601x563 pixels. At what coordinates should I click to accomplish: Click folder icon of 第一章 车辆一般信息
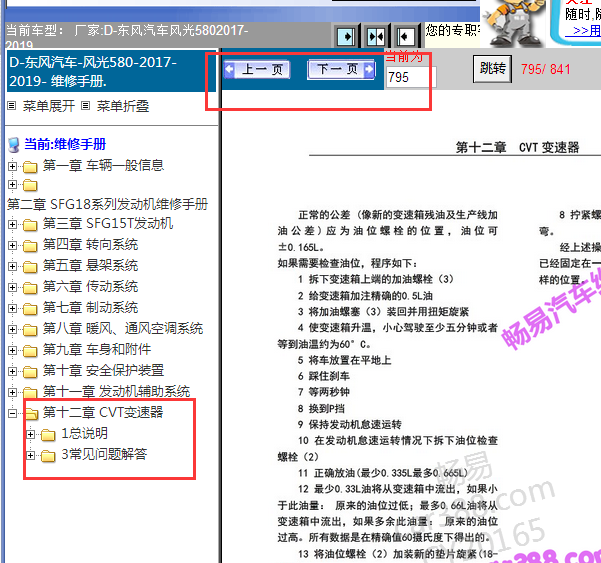click(x=30, y=167)
